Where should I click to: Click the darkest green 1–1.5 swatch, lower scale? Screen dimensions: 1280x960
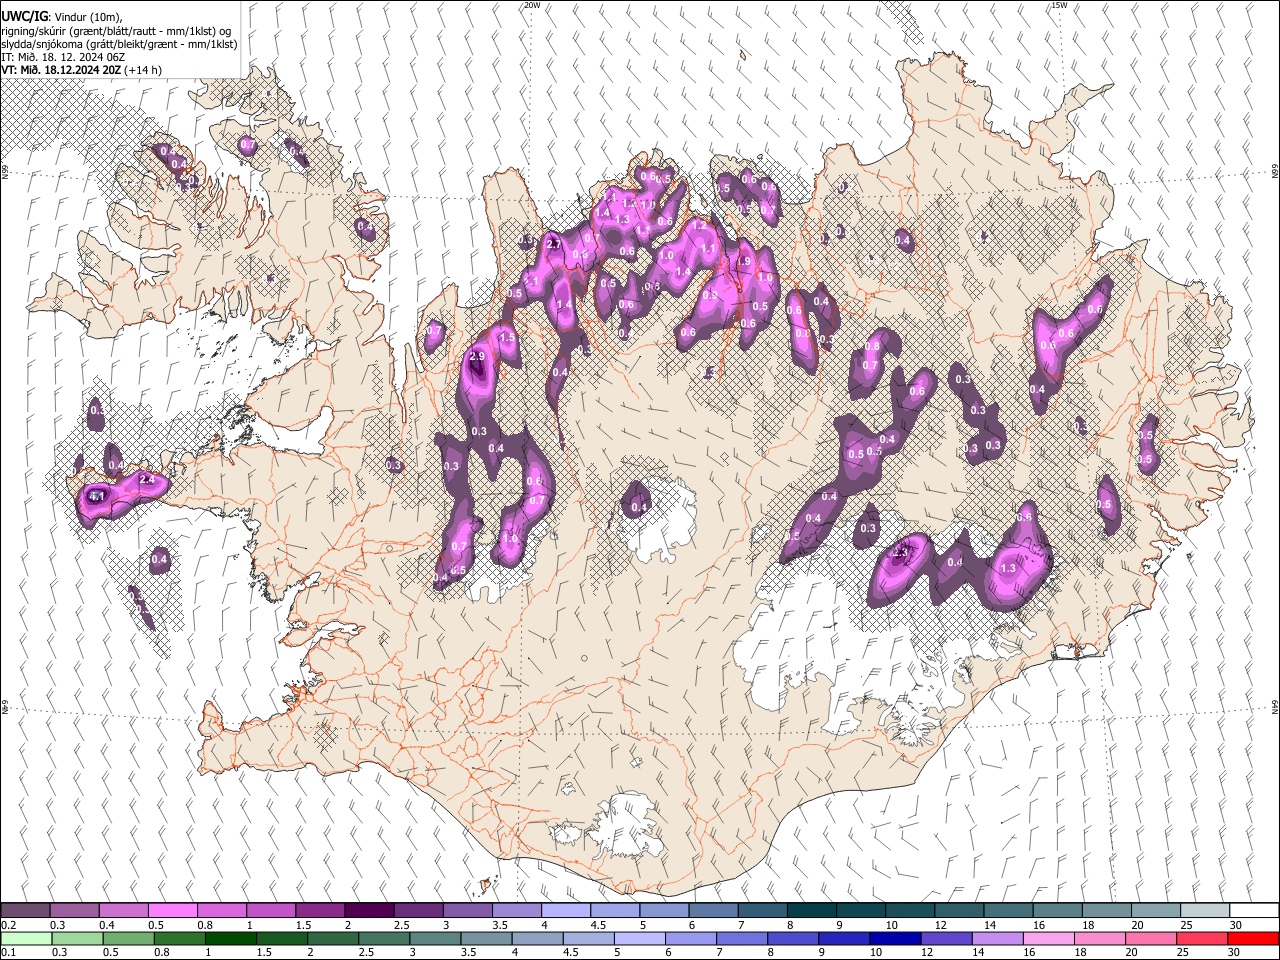(230, 939)
